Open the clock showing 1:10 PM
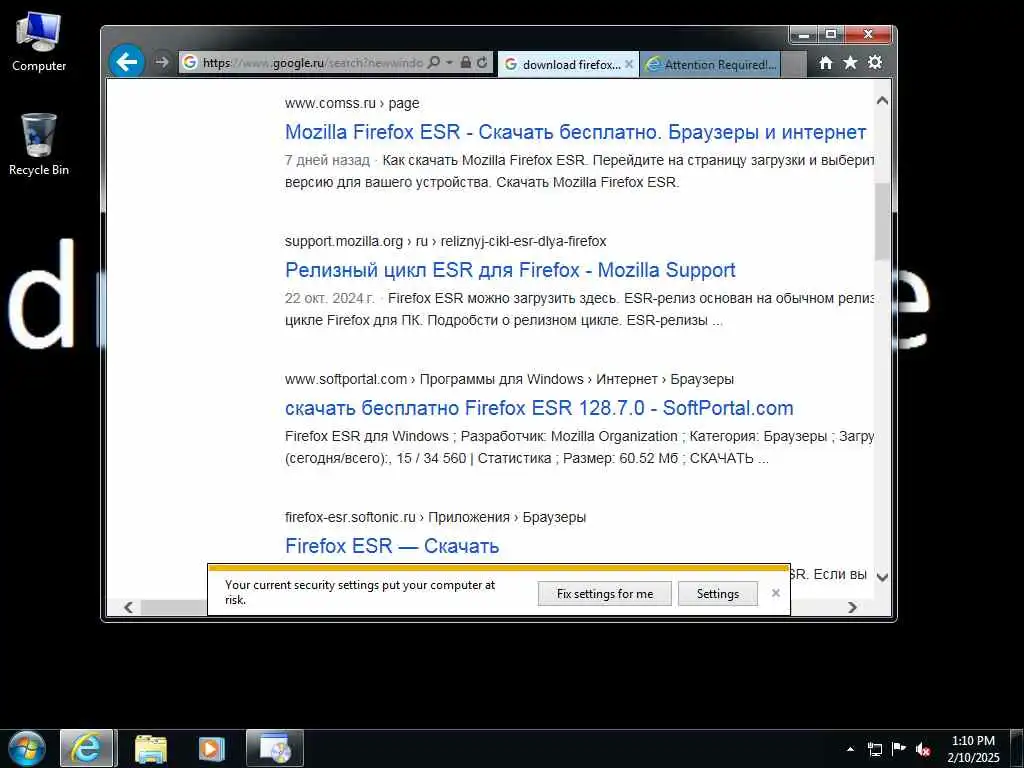1024x768 pixels. pos(973,749)
